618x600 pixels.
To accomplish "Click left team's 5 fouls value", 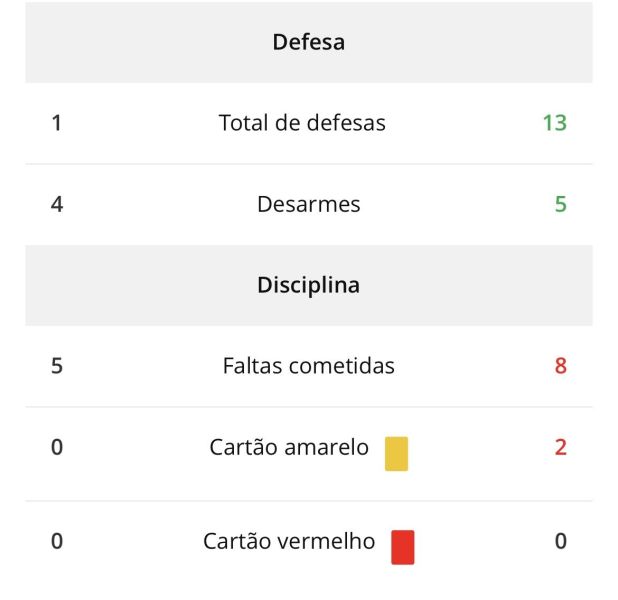I will coord(56,366).
